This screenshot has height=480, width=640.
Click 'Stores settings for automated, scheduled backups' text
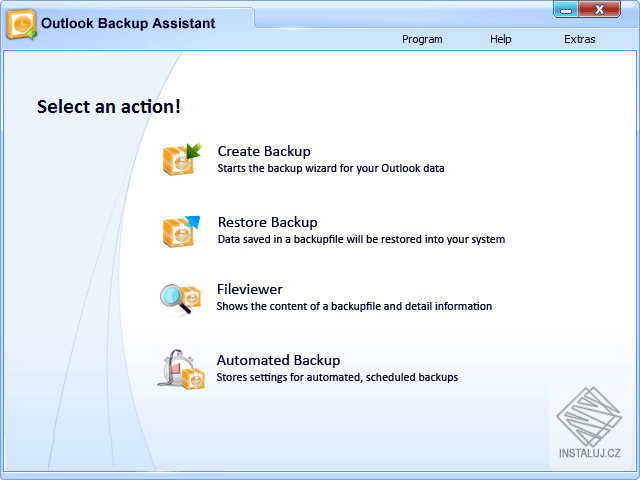point(337,377)
